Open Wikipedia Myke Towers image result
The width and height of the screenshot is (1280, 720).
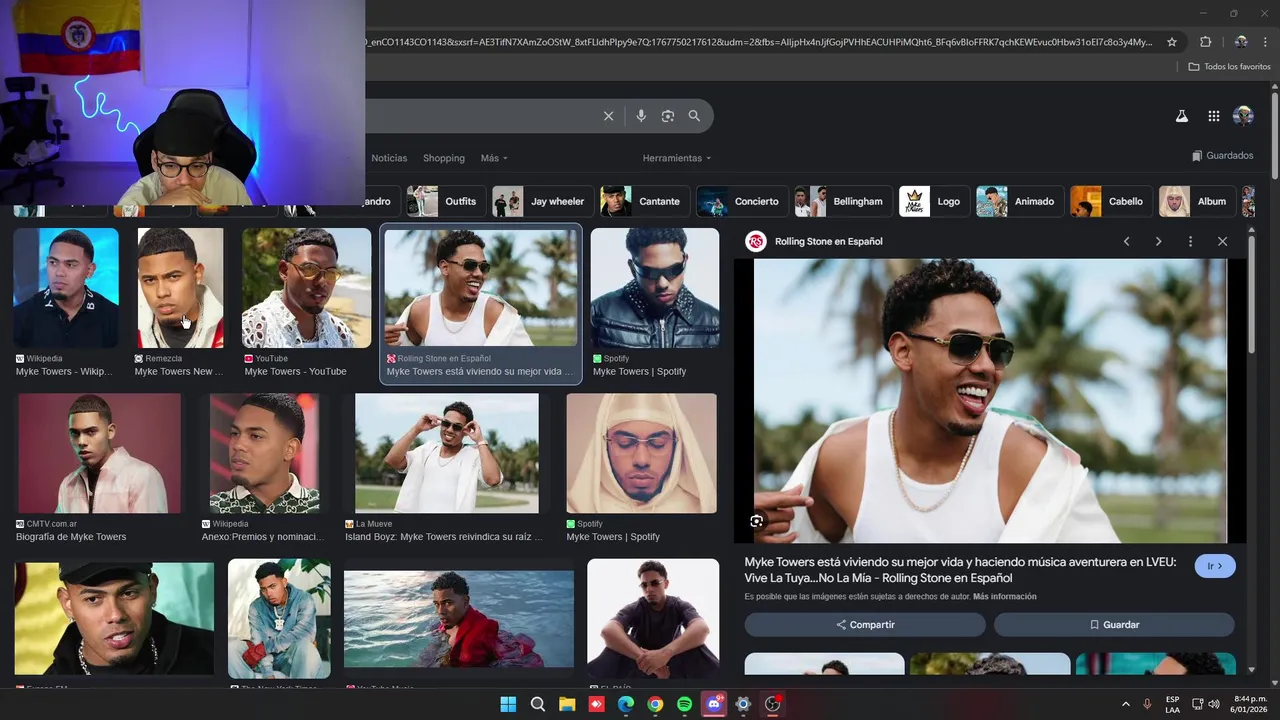pyautogui.click(x=66, y=288)
